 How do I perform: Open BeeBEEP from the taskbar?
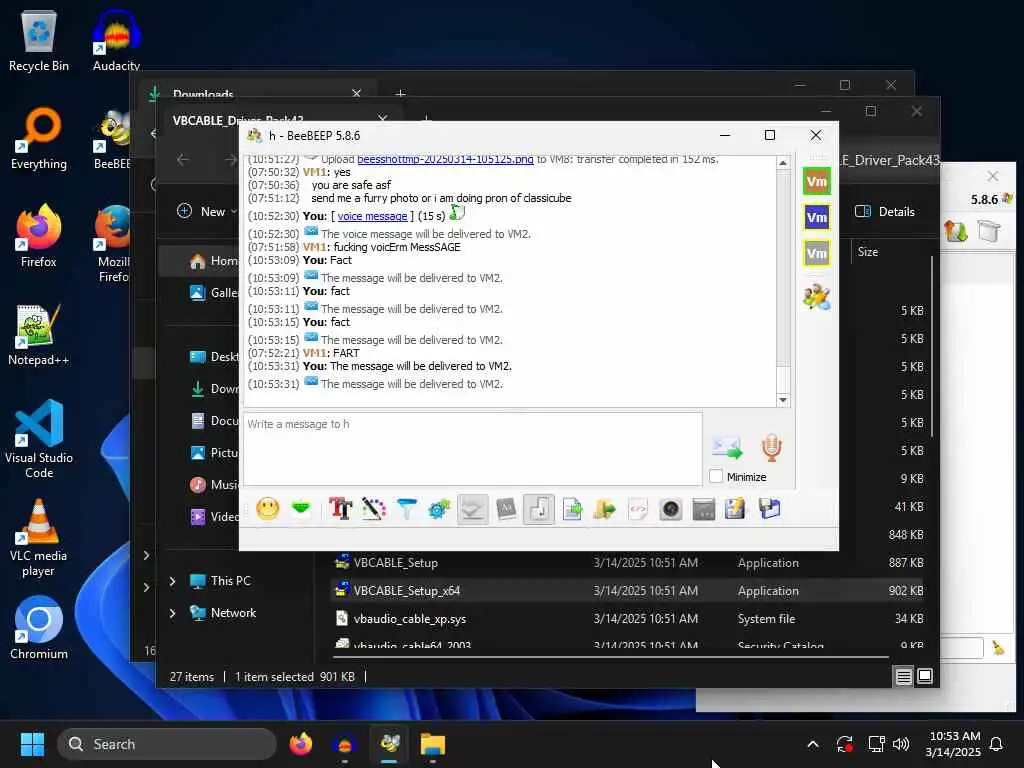click(x=390, y=744)
